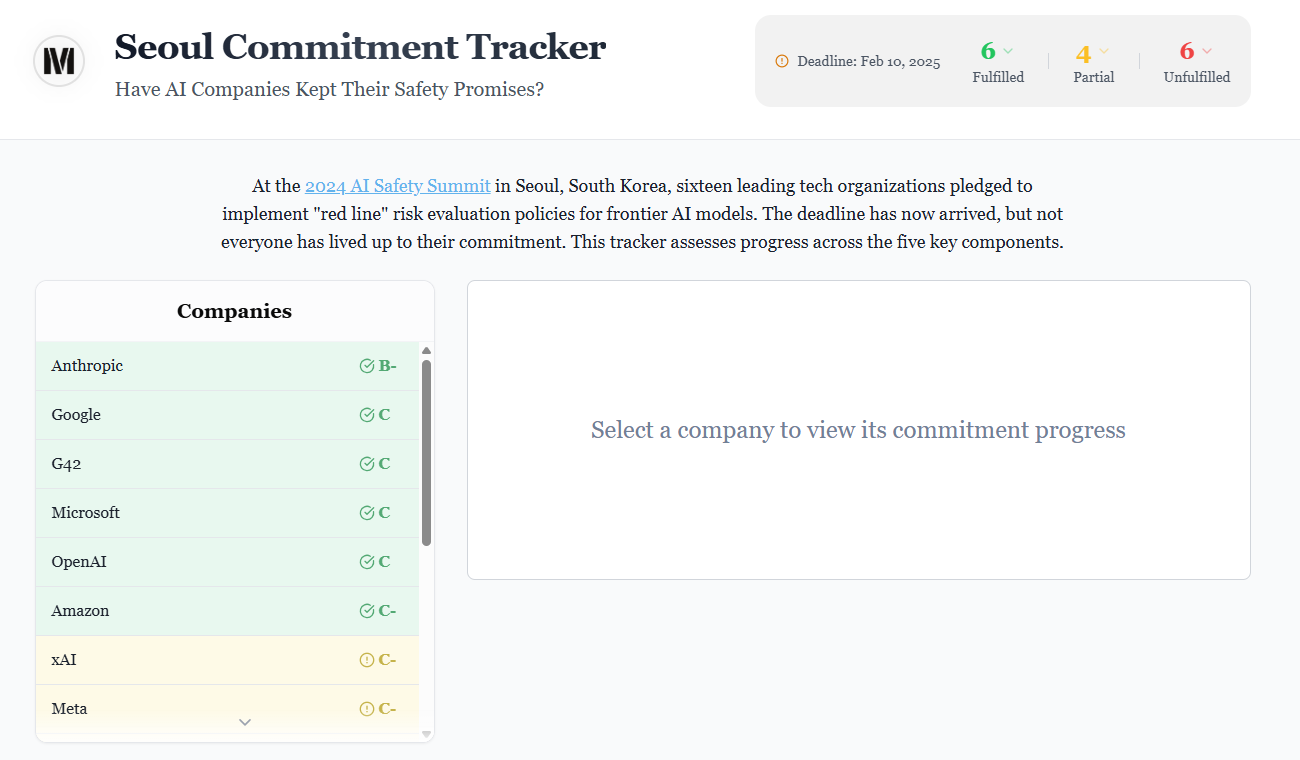Click the deadline clock warning icon
Viewport: 1300px width, 760px height.
782,61
